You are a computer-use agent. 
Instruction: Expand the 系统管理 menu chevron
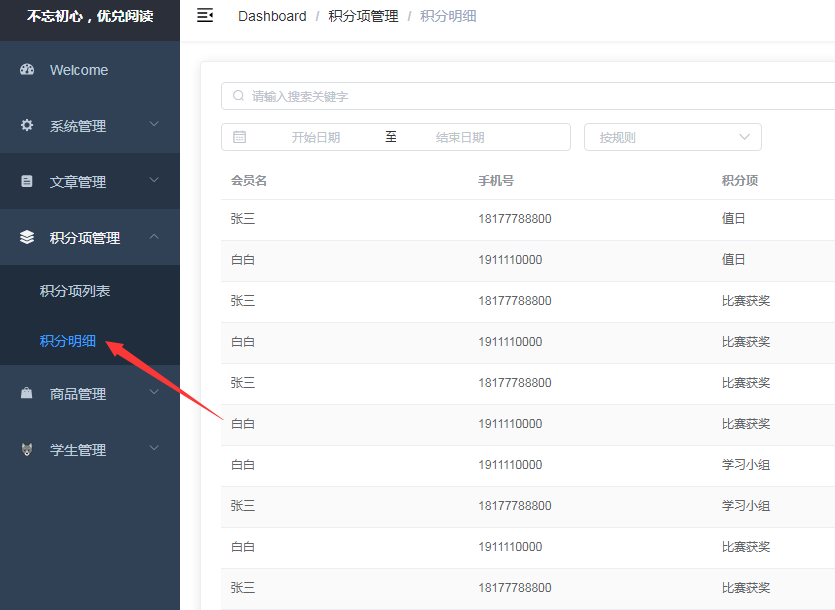(x=154, y=124)
